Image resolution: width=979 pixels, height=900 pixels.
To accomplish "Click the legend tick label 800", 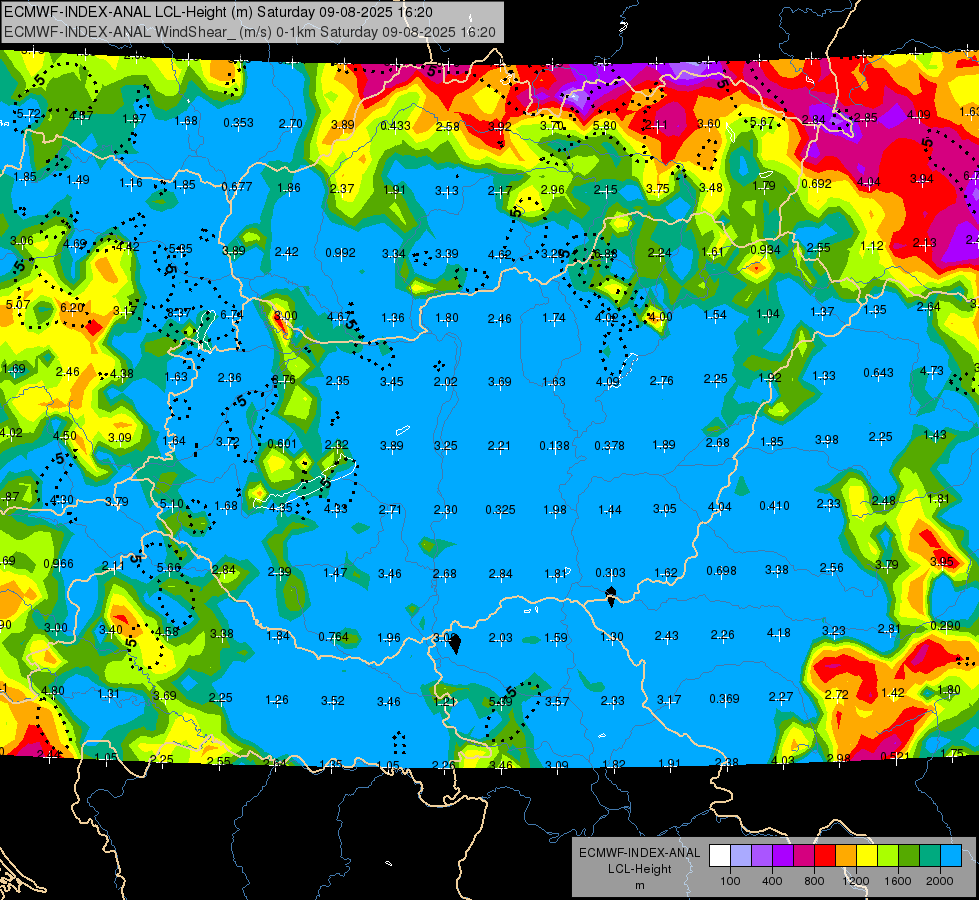I will 814,881.
